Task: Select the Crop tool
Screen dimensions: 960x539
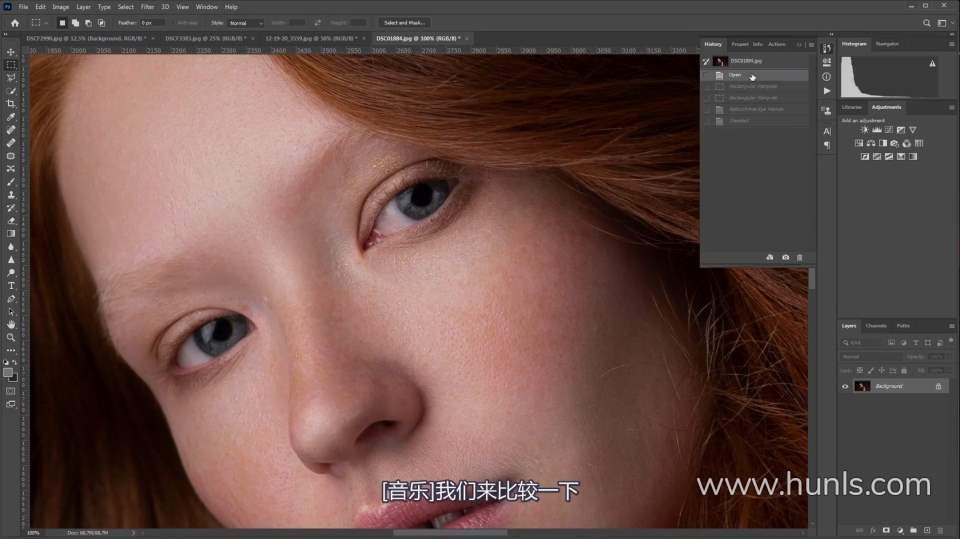Action: click(11, 104)
